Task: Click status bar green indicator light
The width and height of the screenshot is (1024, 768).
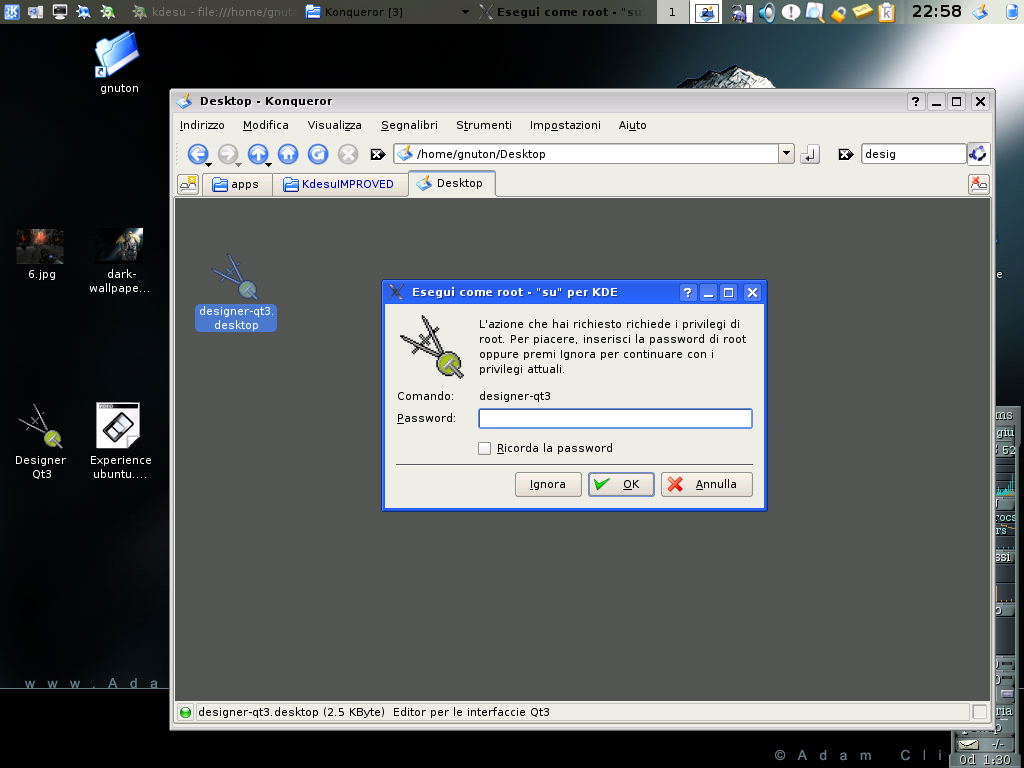Action: tap(185, 712)
